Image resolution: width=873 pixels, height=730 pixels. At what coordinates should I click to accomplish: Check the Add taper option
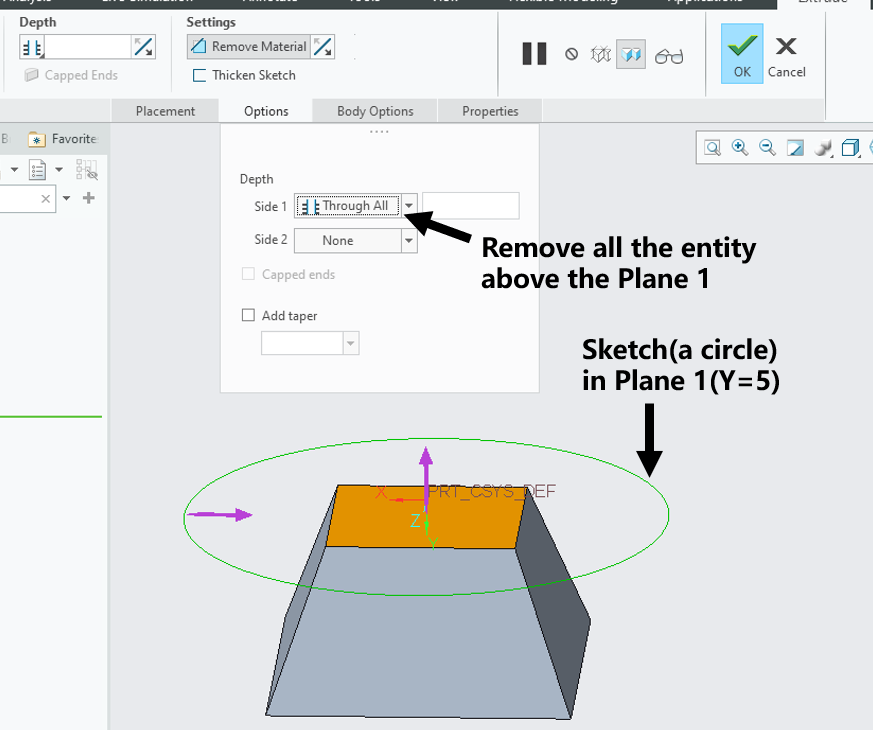tap(247, 315)
